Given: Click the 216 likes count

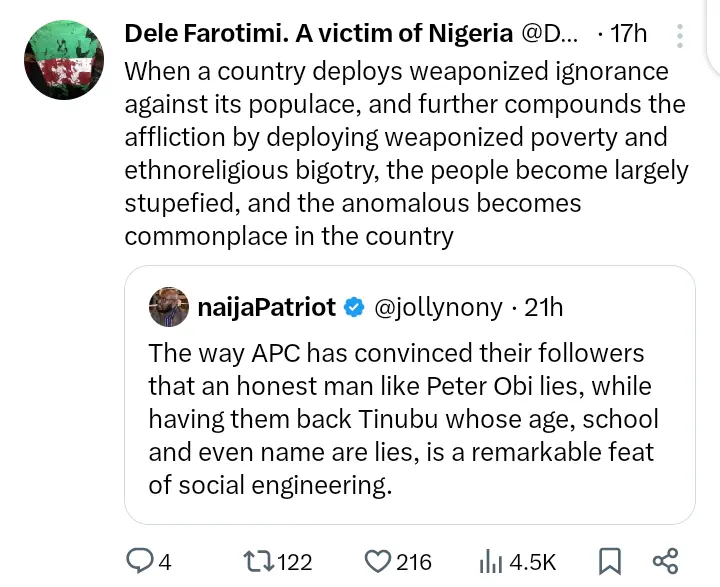Looking at the screenshot, I should [x=414, y=562].
